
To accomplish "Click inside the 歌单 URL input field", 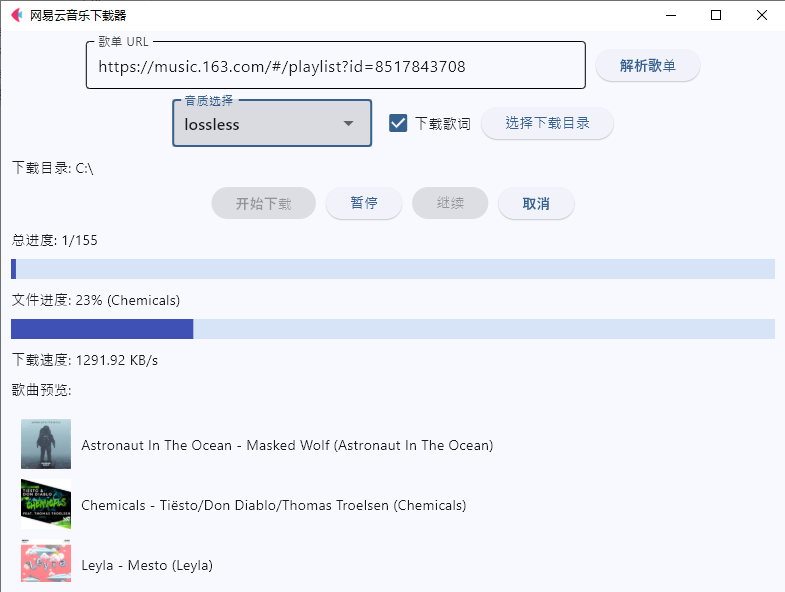I will coord(335,66).
